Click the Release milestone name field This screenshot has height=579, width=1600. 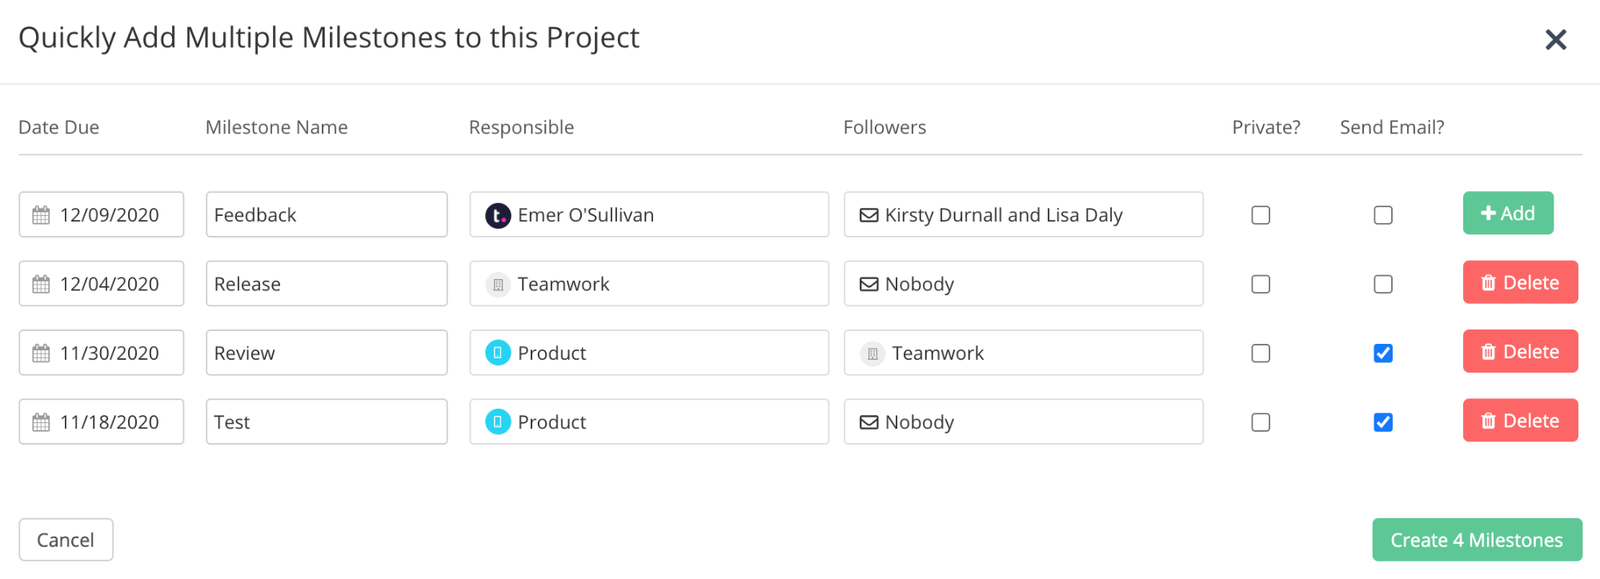pos(326,284)
